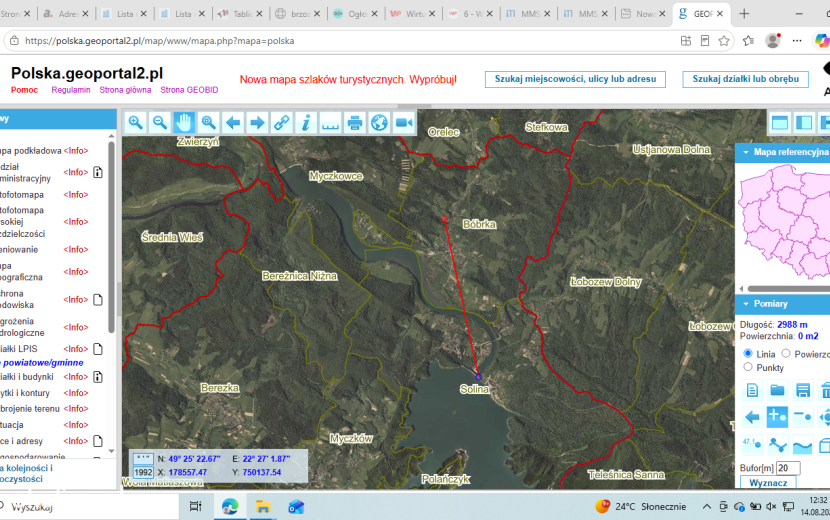Image resolution: width=830 pixels, height=520 pixels.
Task: Click Info link for Działki LPIS
Action: coord(76,349)
